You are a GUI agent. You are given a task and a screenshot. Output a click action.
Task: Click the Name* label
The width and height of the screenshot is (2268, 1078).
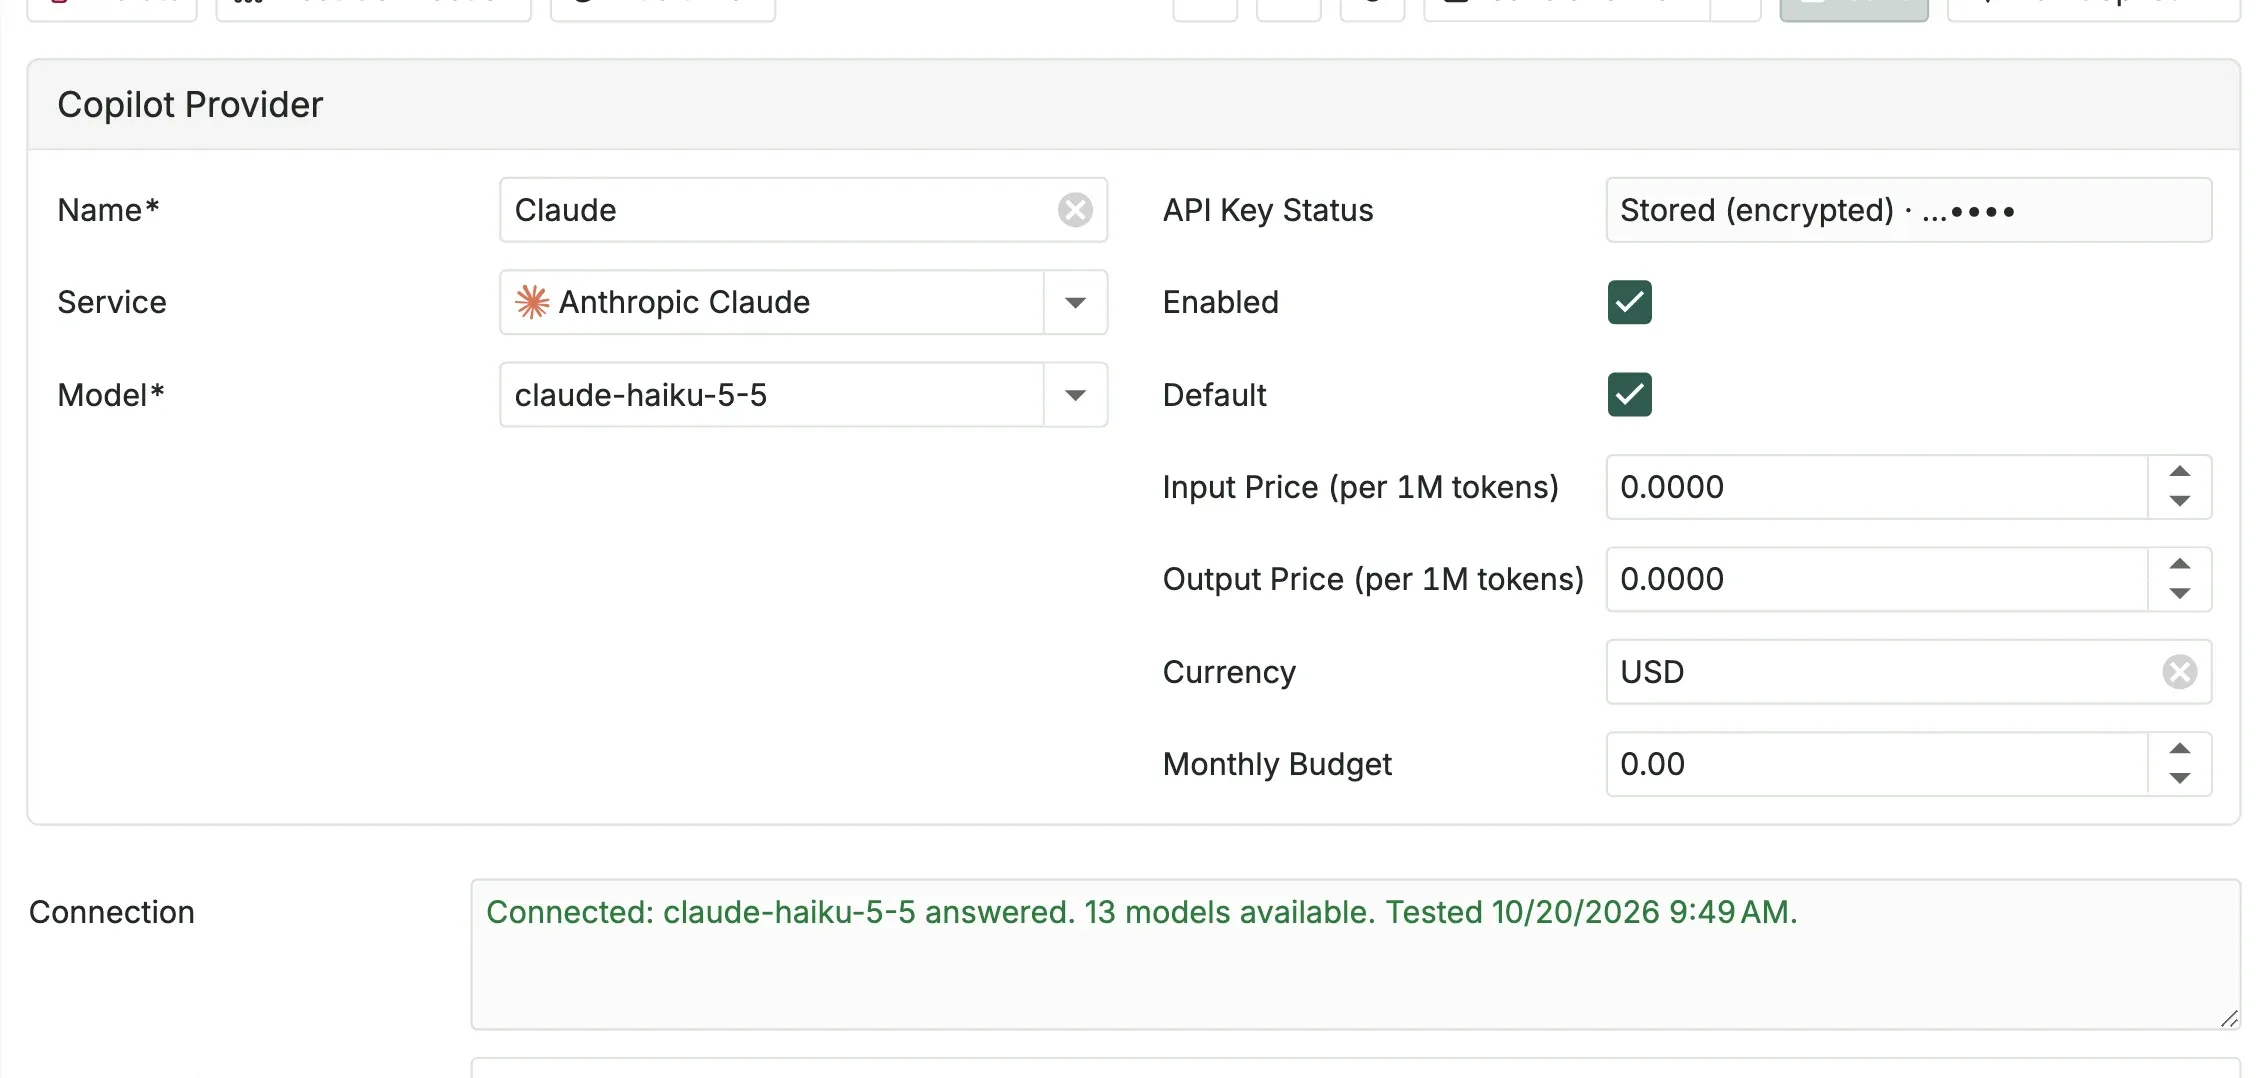tap(109, 210)
